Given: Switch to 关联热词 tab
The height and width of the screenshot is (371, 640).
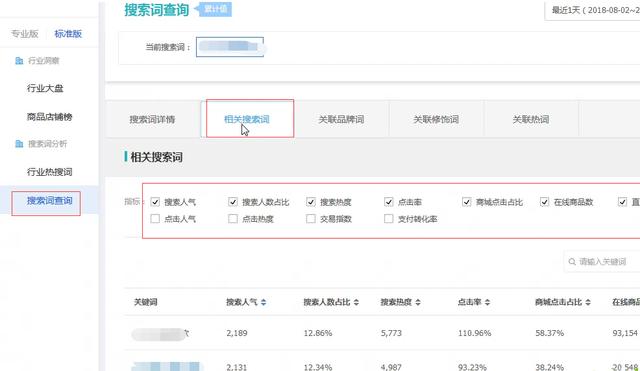Looking at the screenshot, I should [531, 120].
